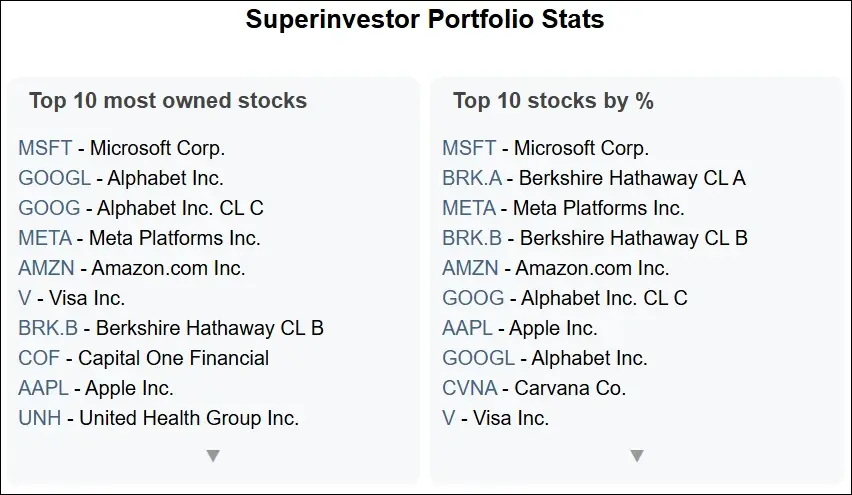Open META ticker in stocks by % list
Image resolution: width=852 pixels, height=495 pixels.
[469, 208]
